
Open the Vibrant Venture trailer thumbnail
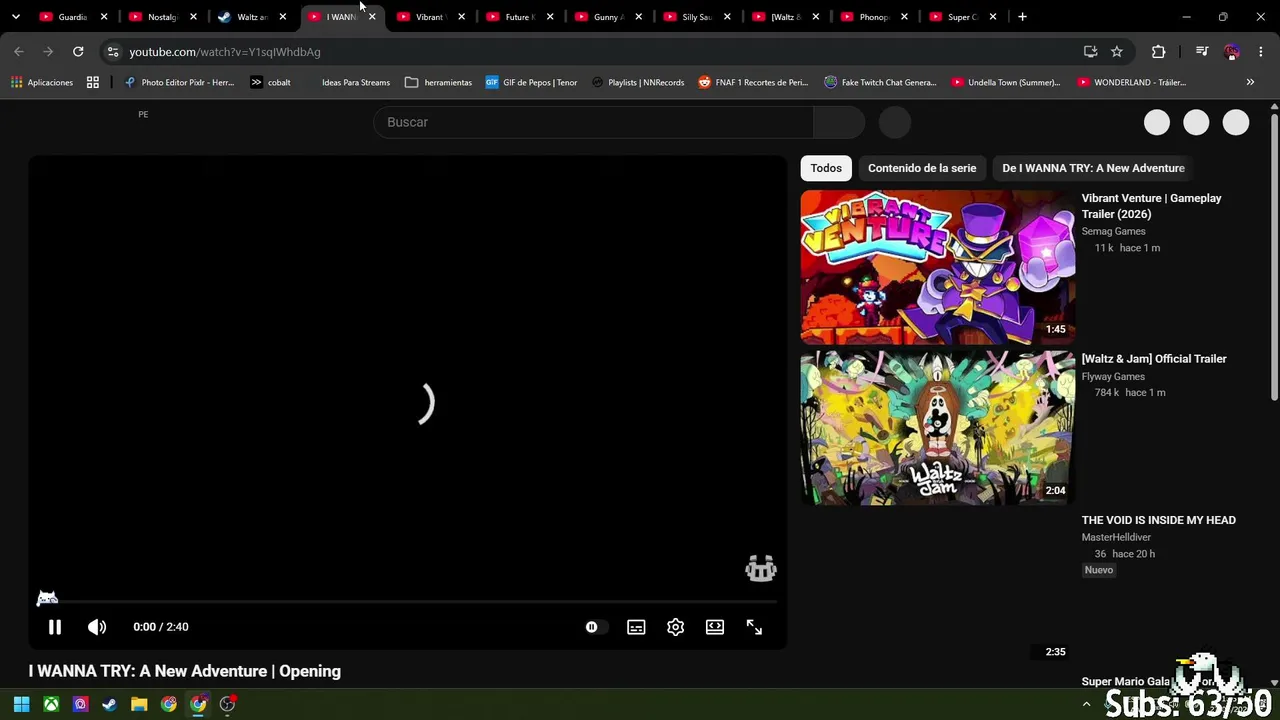pos(938,267)
